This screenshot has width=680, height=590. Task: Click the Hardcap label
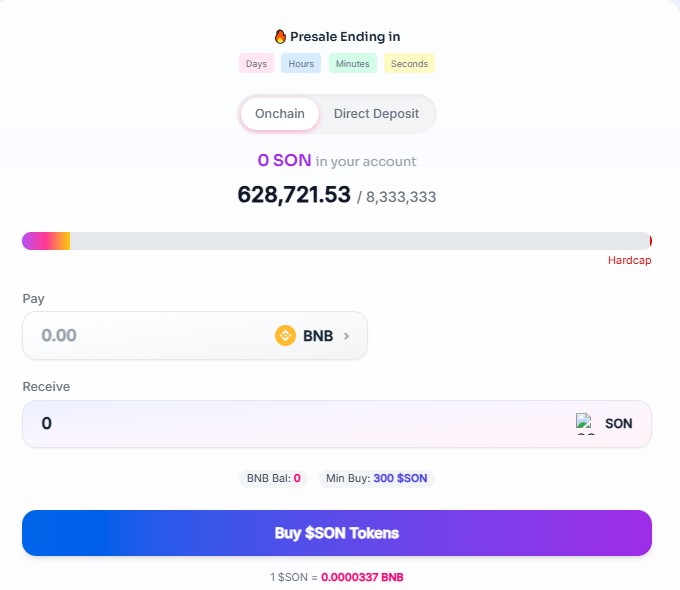[x=629, y=261]
